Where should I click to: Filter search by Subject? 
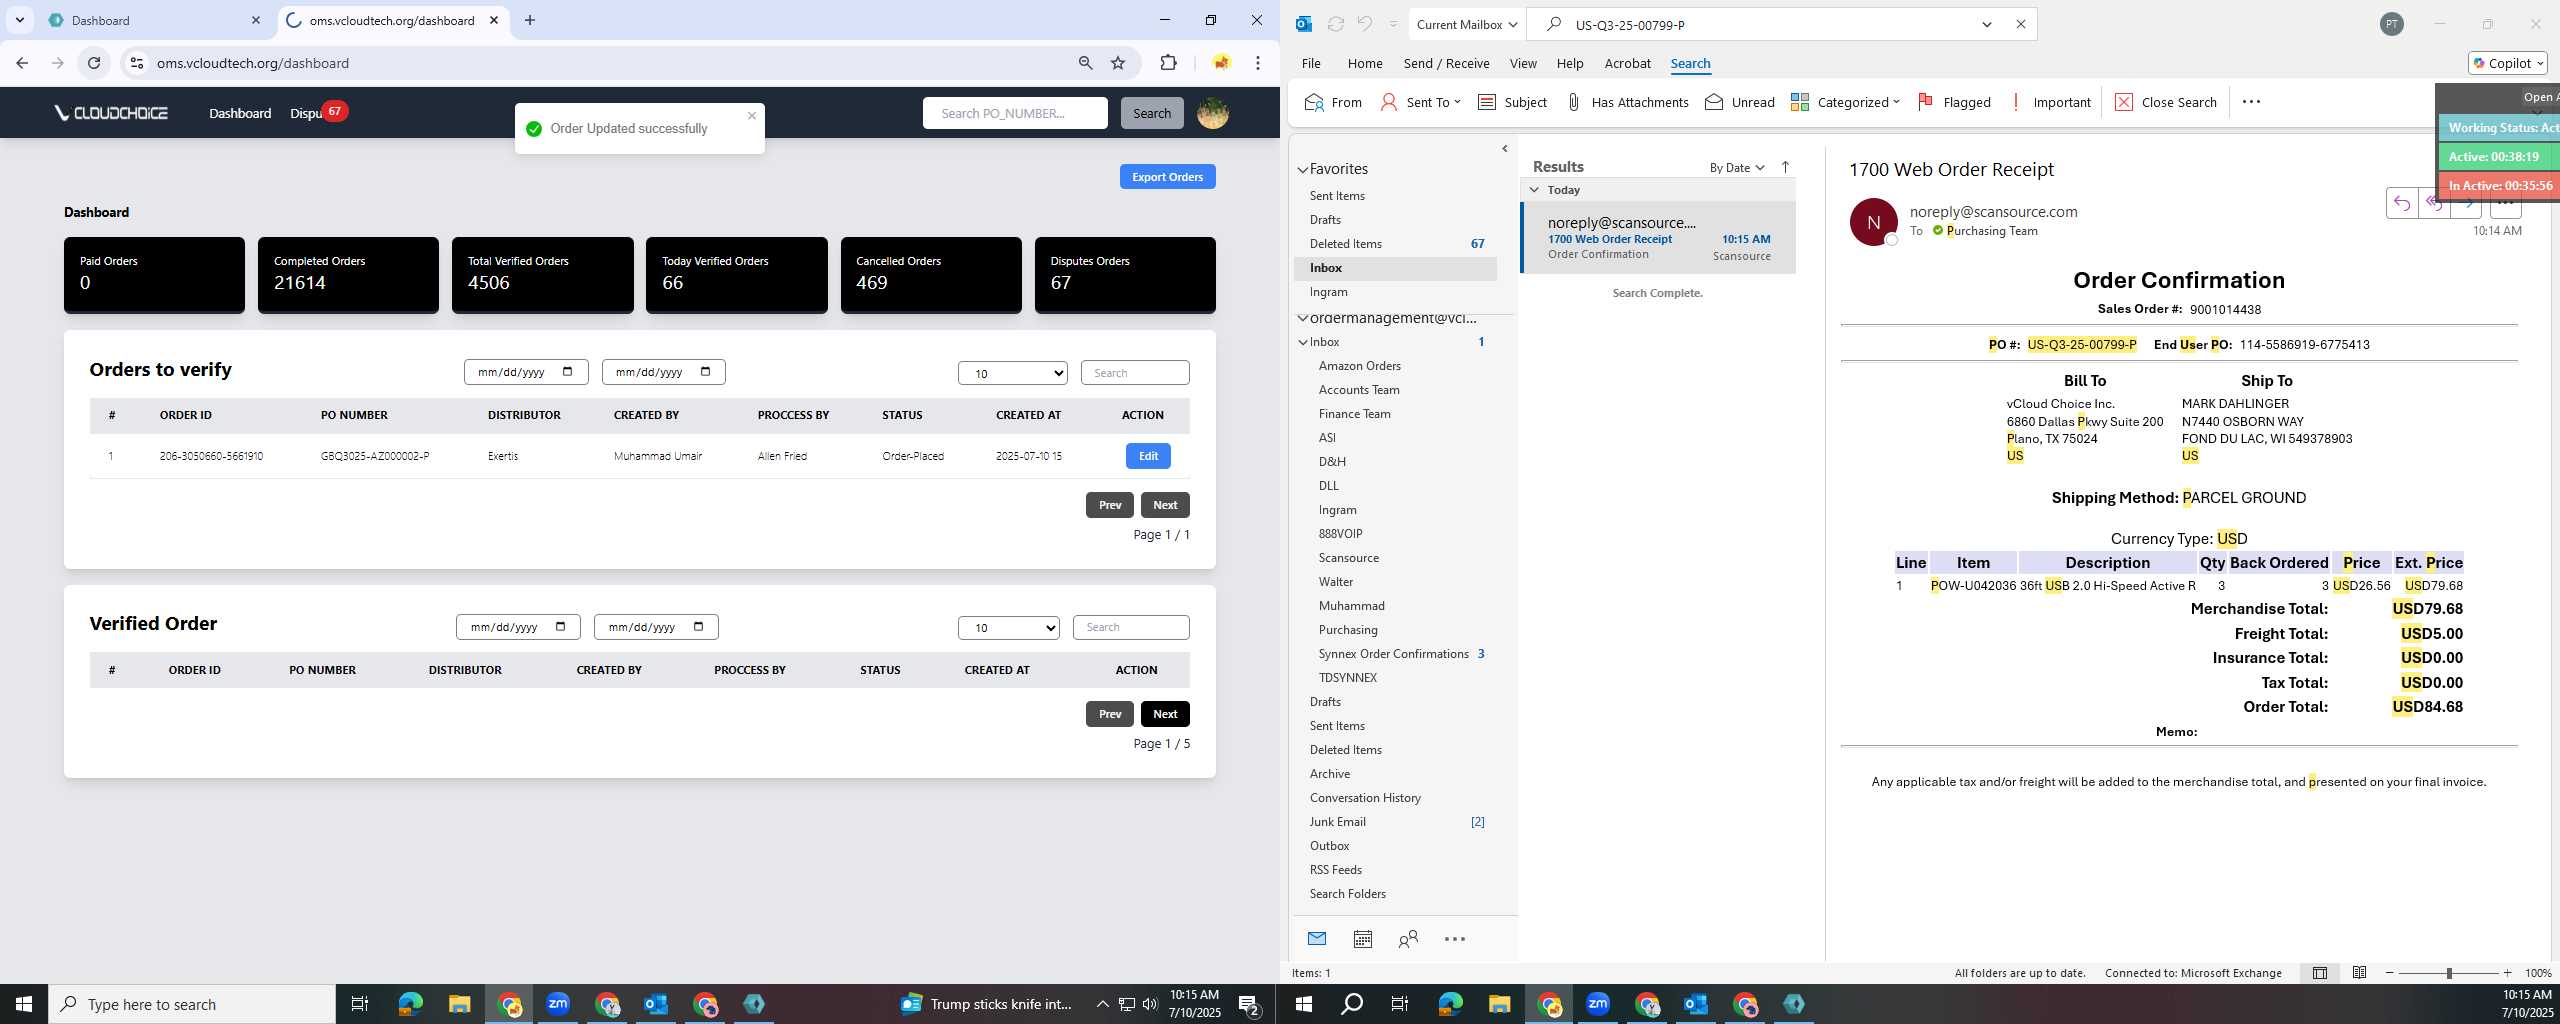coord(1512,102)
